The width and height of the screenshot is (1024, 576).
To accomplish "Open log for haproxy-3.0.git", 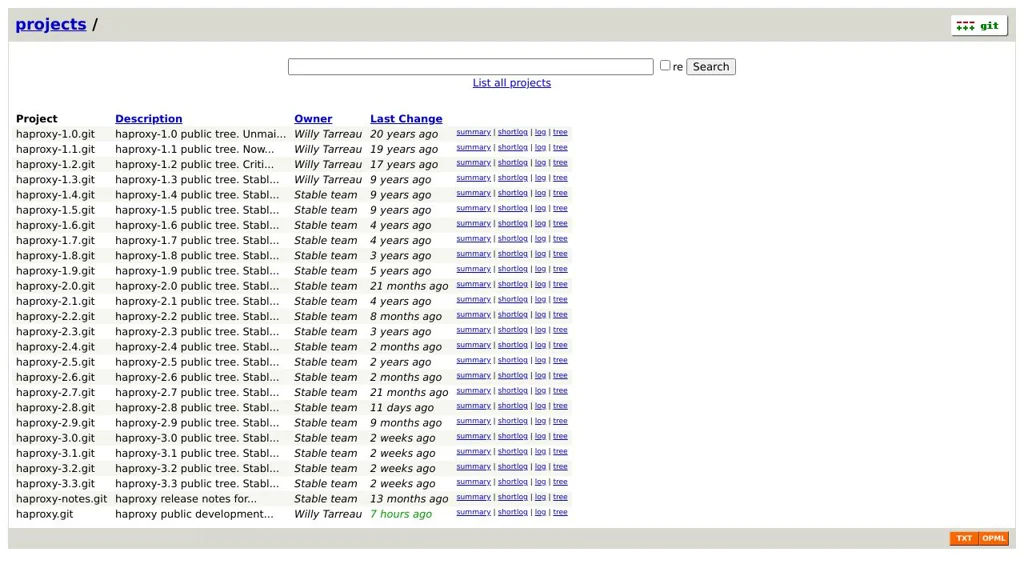I will pyautogui.click(x=540, y=436).
